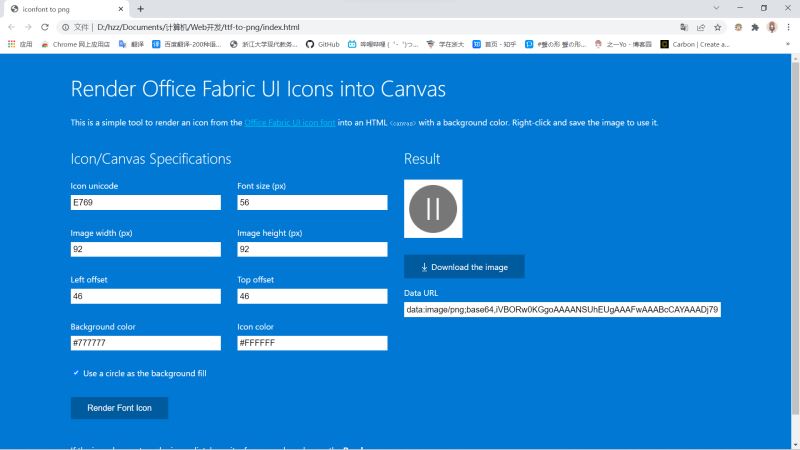Image resolution: width=800 pixels, height=450 pixels.
Task: Open Chrome's three-dot menu
Action: (x=788, y=27)
